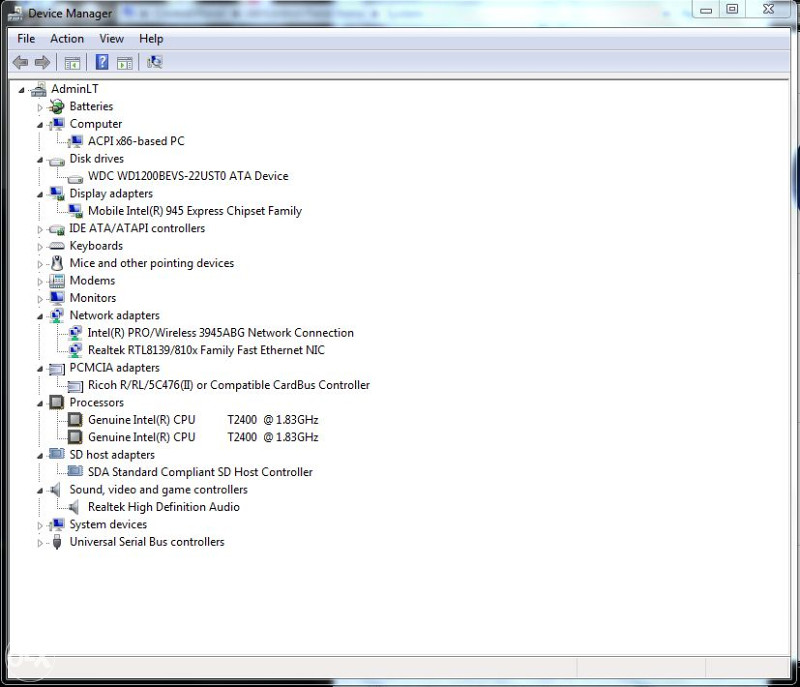Click the Device Manager title bar icon
The width and height of the screenshot is (800, 687).
click(15, 13)
